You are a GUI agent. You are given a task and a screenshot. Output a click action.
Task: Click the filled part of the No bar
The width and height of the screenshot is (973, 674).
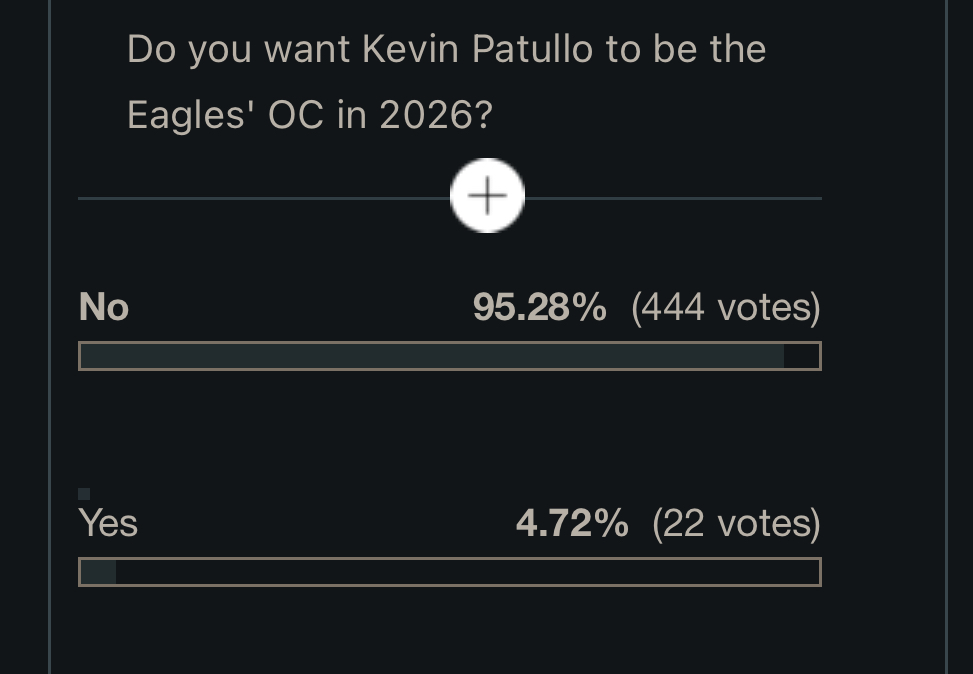coord(430,356)
